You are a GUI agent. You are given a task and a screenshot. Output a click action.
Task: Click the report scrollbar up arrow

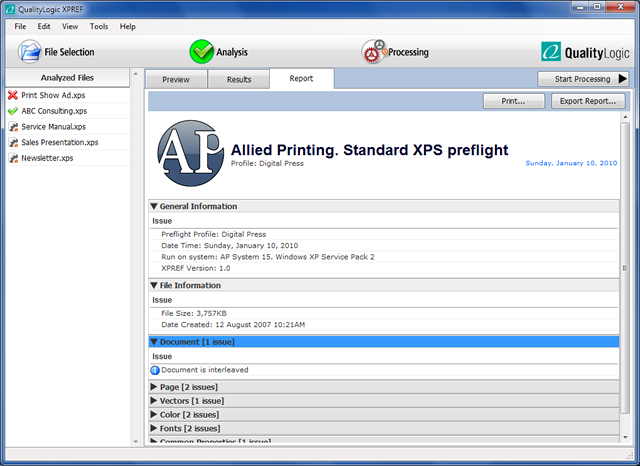625,117
